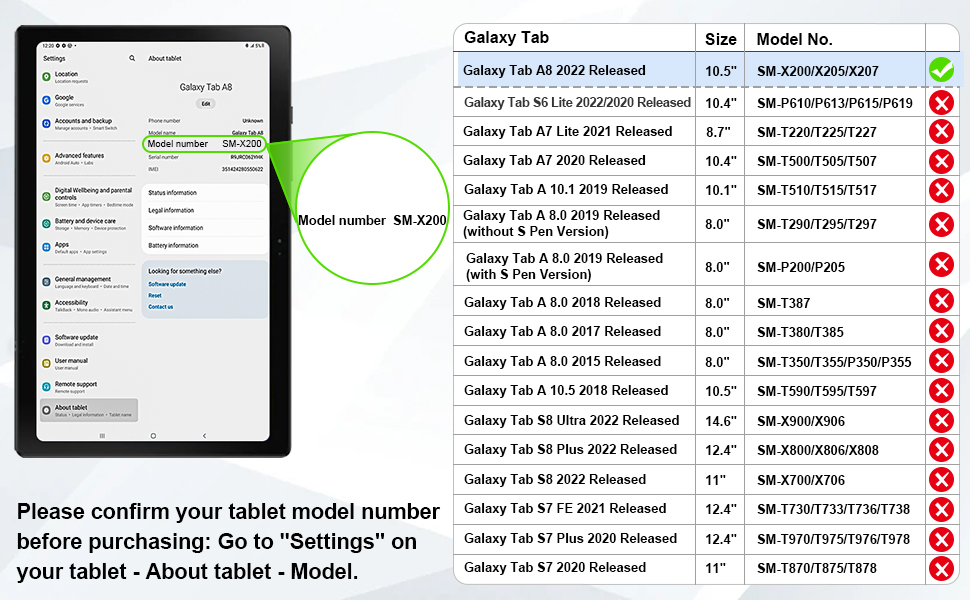Click the red X beside SM-T290/T295/T297
The width and height of the screenshot is (970, 600).
(942, 224)
